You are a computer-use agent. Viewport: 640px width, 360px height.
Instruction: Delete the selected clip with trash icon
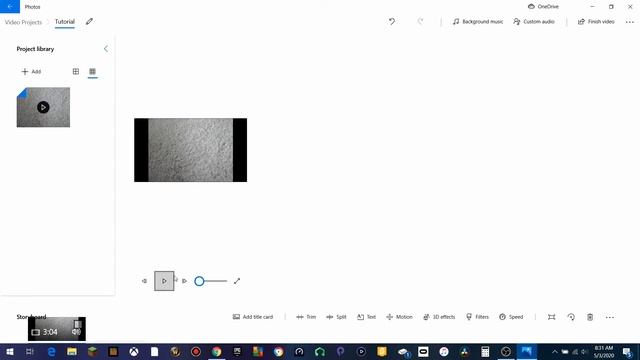(590, 317)
